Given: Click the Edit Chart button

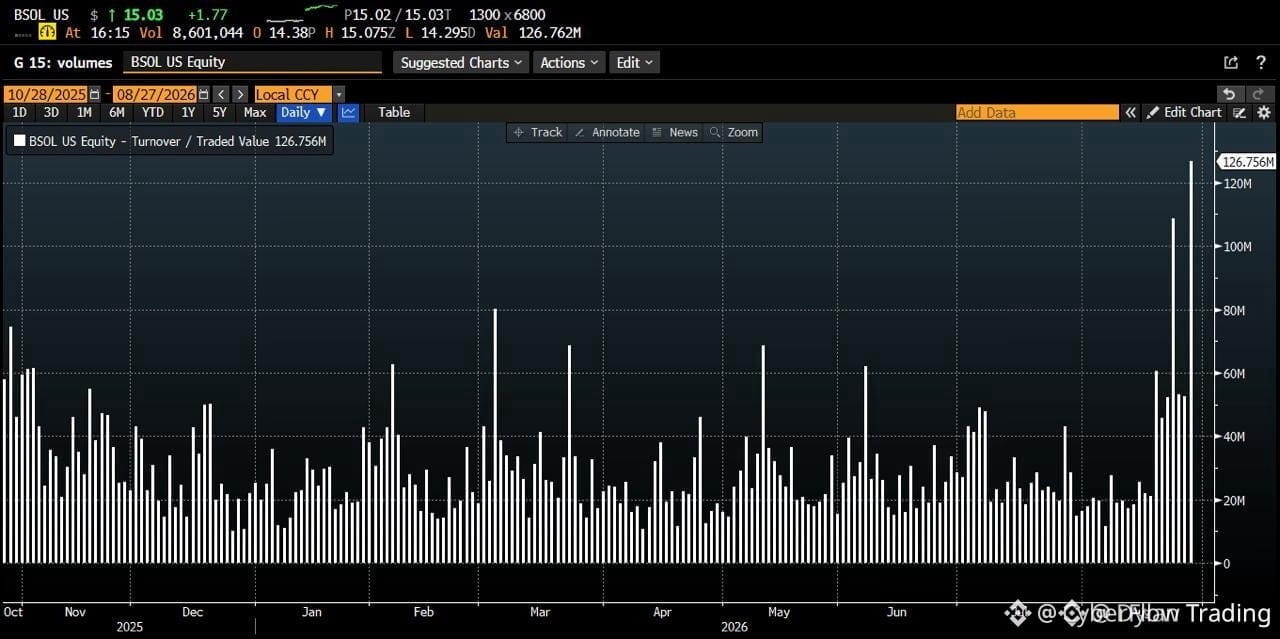Looking at the screenshot, I should 1185,112.
